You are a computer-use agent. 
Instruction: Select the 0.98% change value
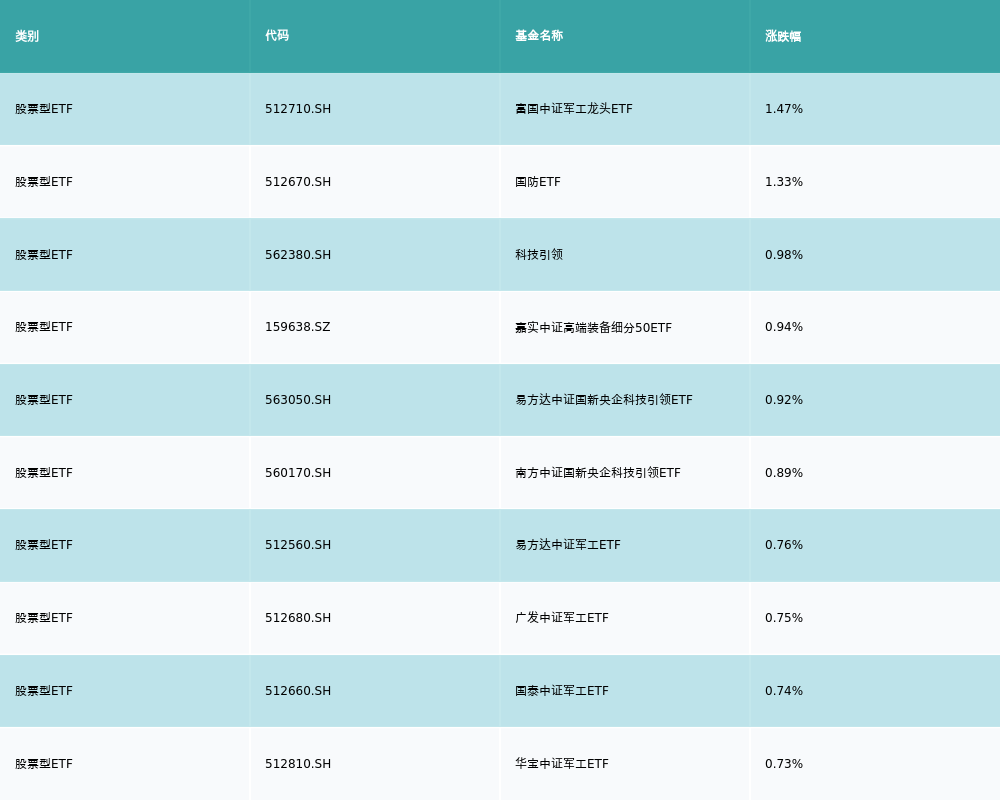coord(784,255)
